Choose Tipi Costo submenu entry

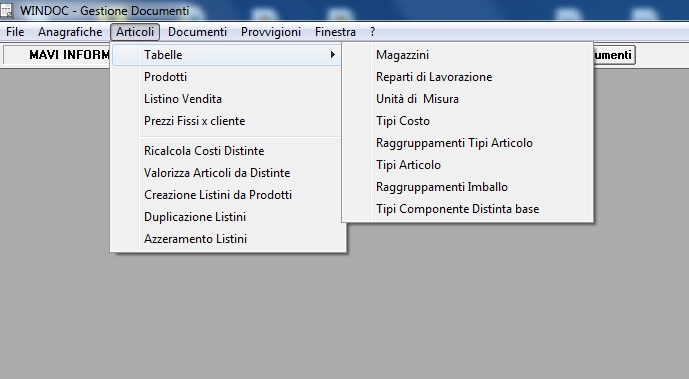tap(468, 121)
